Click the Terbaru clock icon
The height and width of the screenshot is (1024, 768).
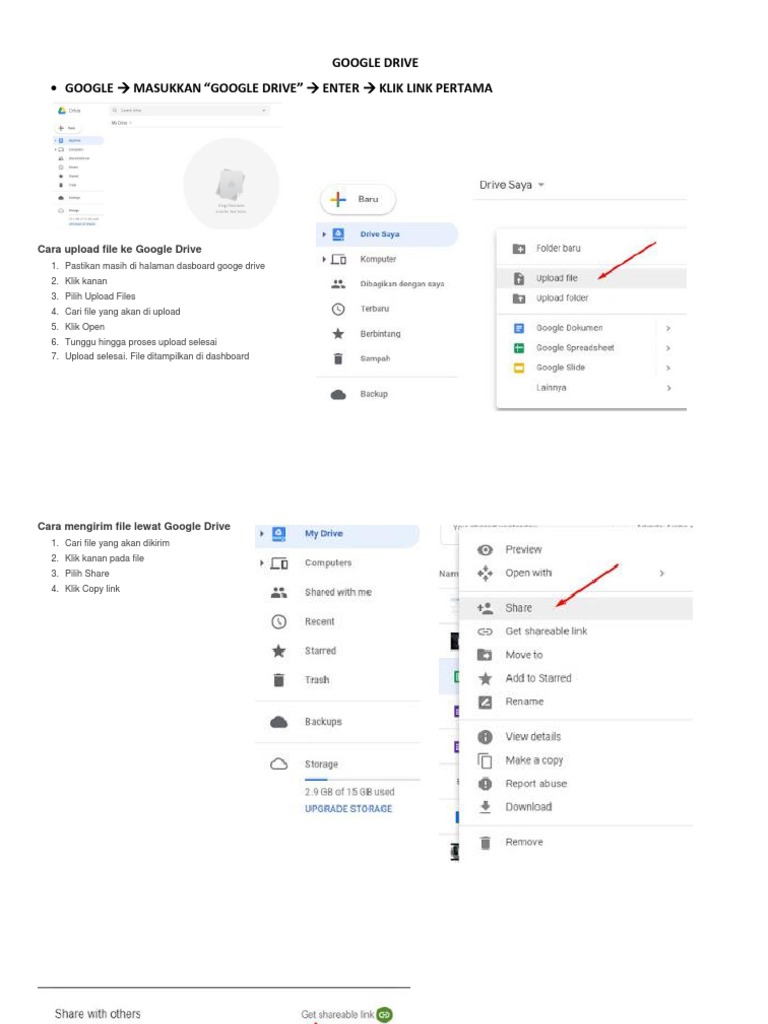tap(338, 309)
